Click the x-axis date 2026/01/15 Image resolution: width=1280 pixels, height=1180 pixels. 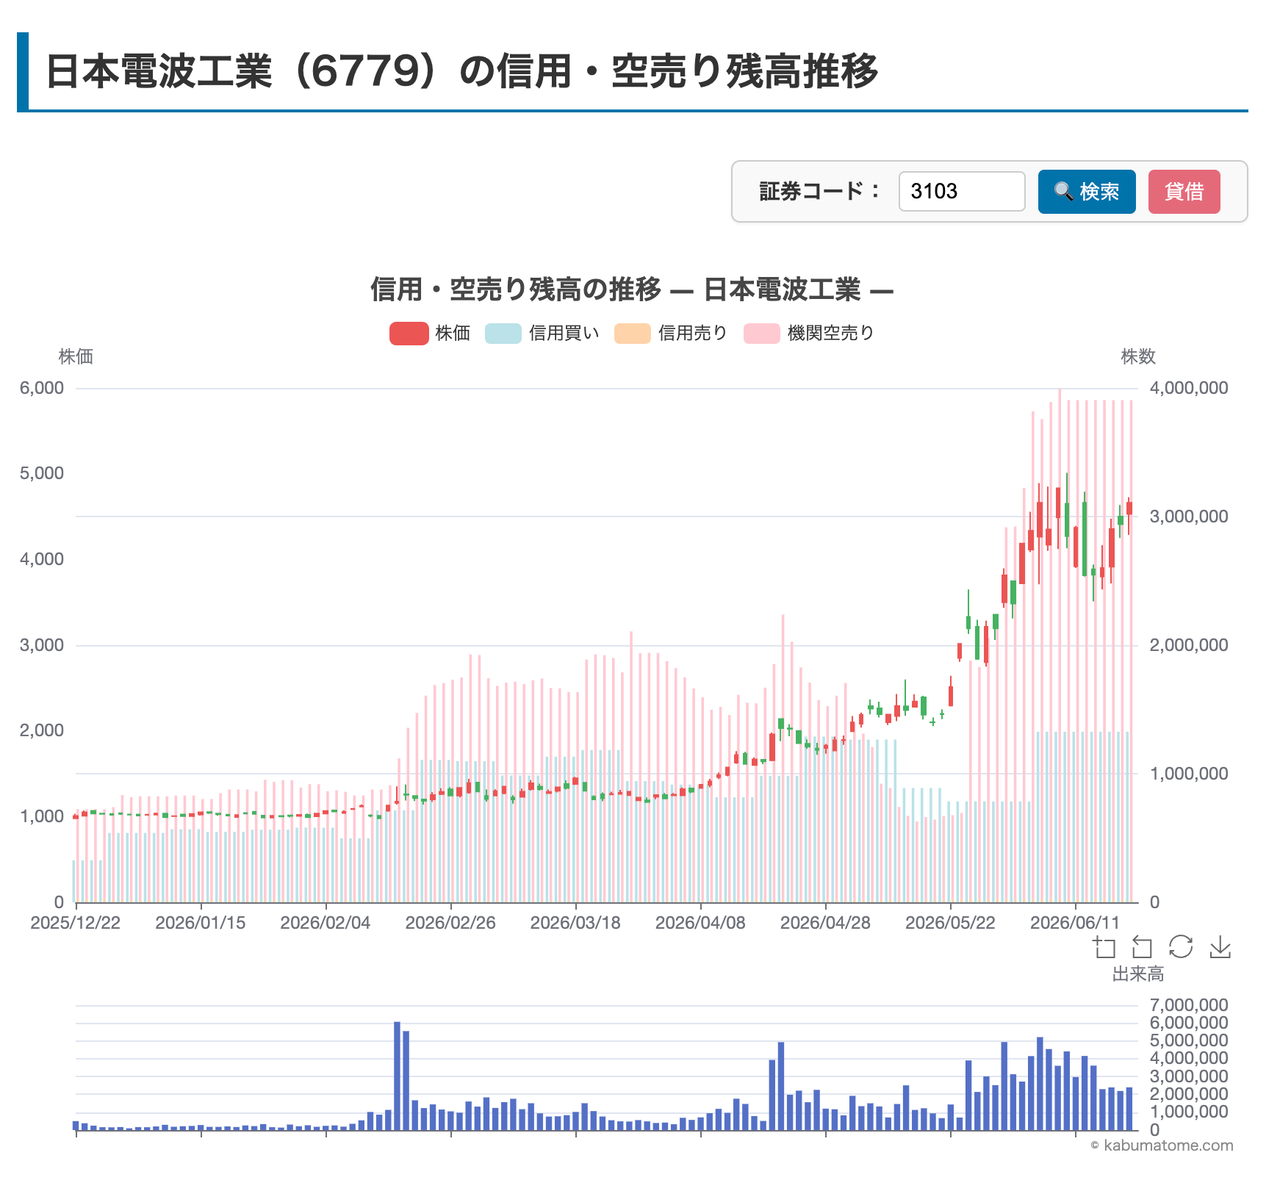coord(201,922)
